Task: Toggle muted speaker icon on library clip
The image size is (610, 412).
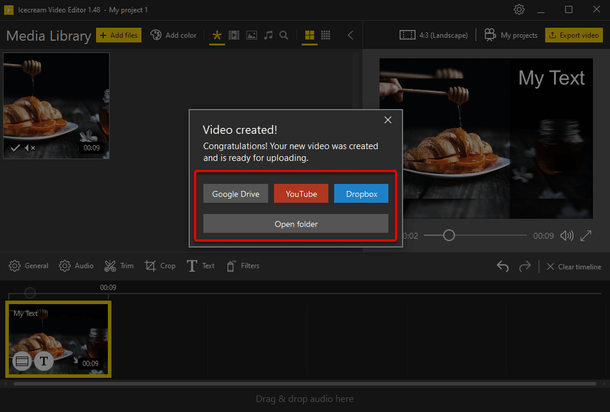Action: [30, 148]
